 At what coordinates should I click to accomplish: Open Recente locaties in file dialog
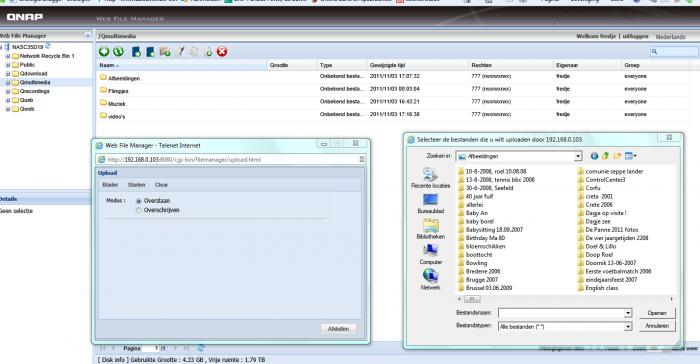pos(430,177)
